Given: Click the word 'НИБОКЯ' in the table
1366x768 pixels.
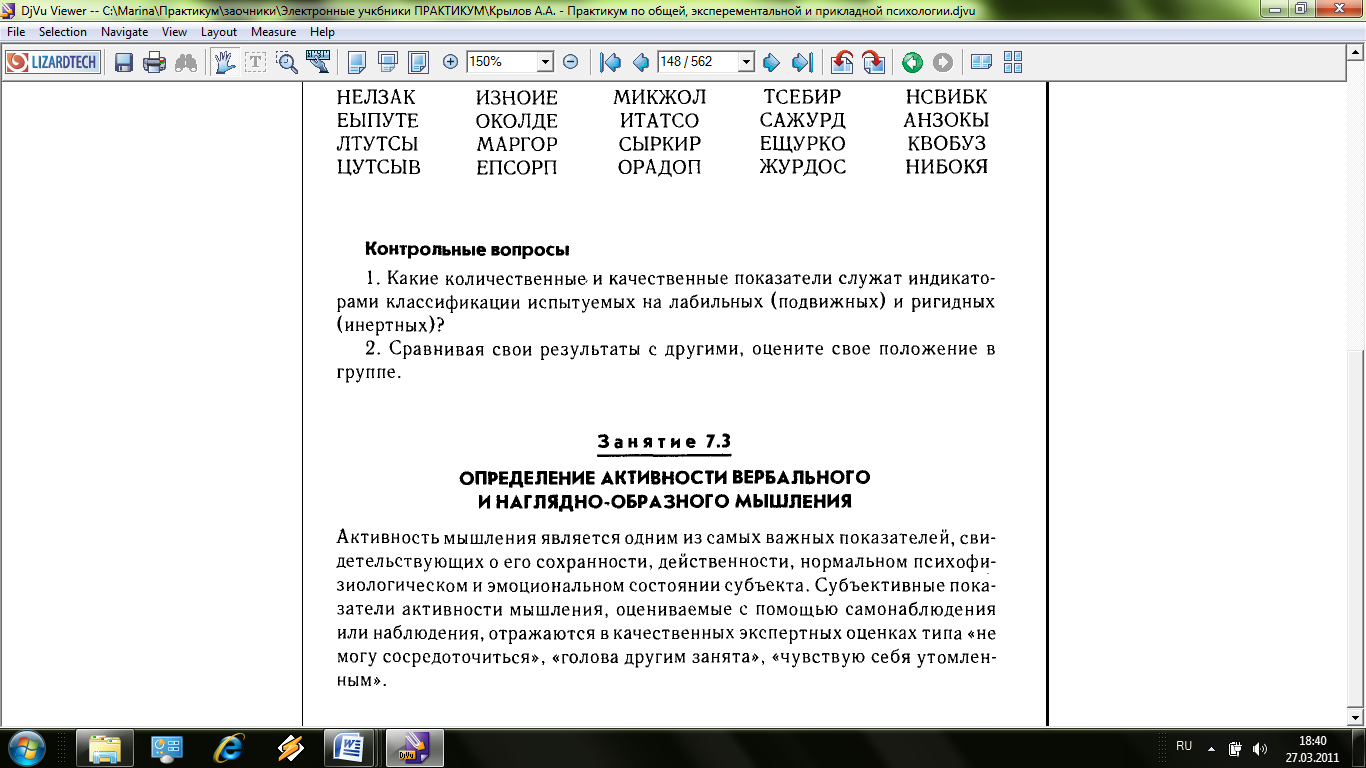Looking at the screenshot, I should 946,167.
